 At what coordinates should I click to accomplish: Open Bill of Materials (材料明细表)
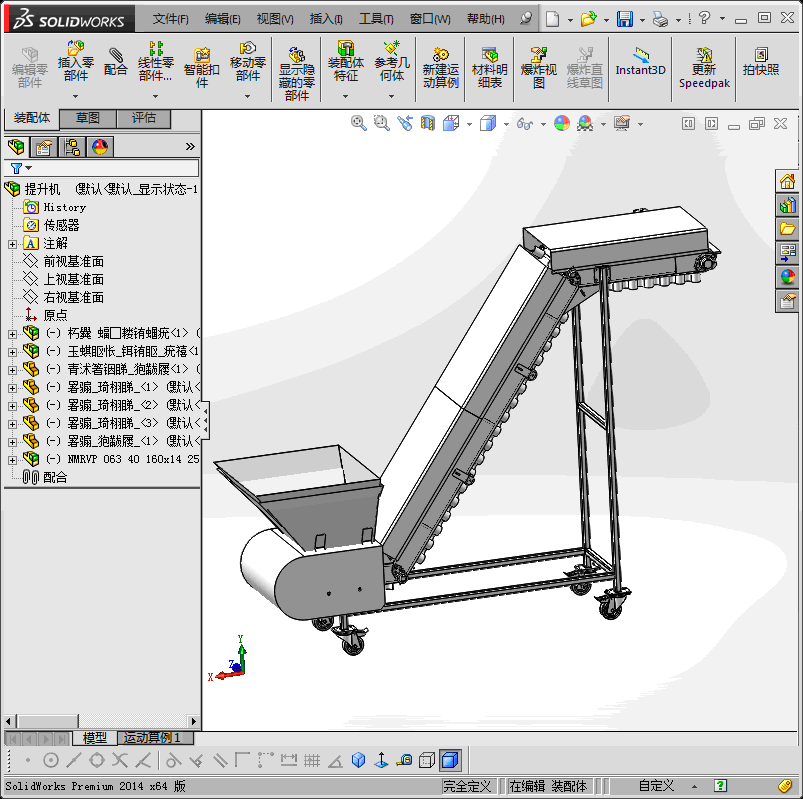point(490,68)
